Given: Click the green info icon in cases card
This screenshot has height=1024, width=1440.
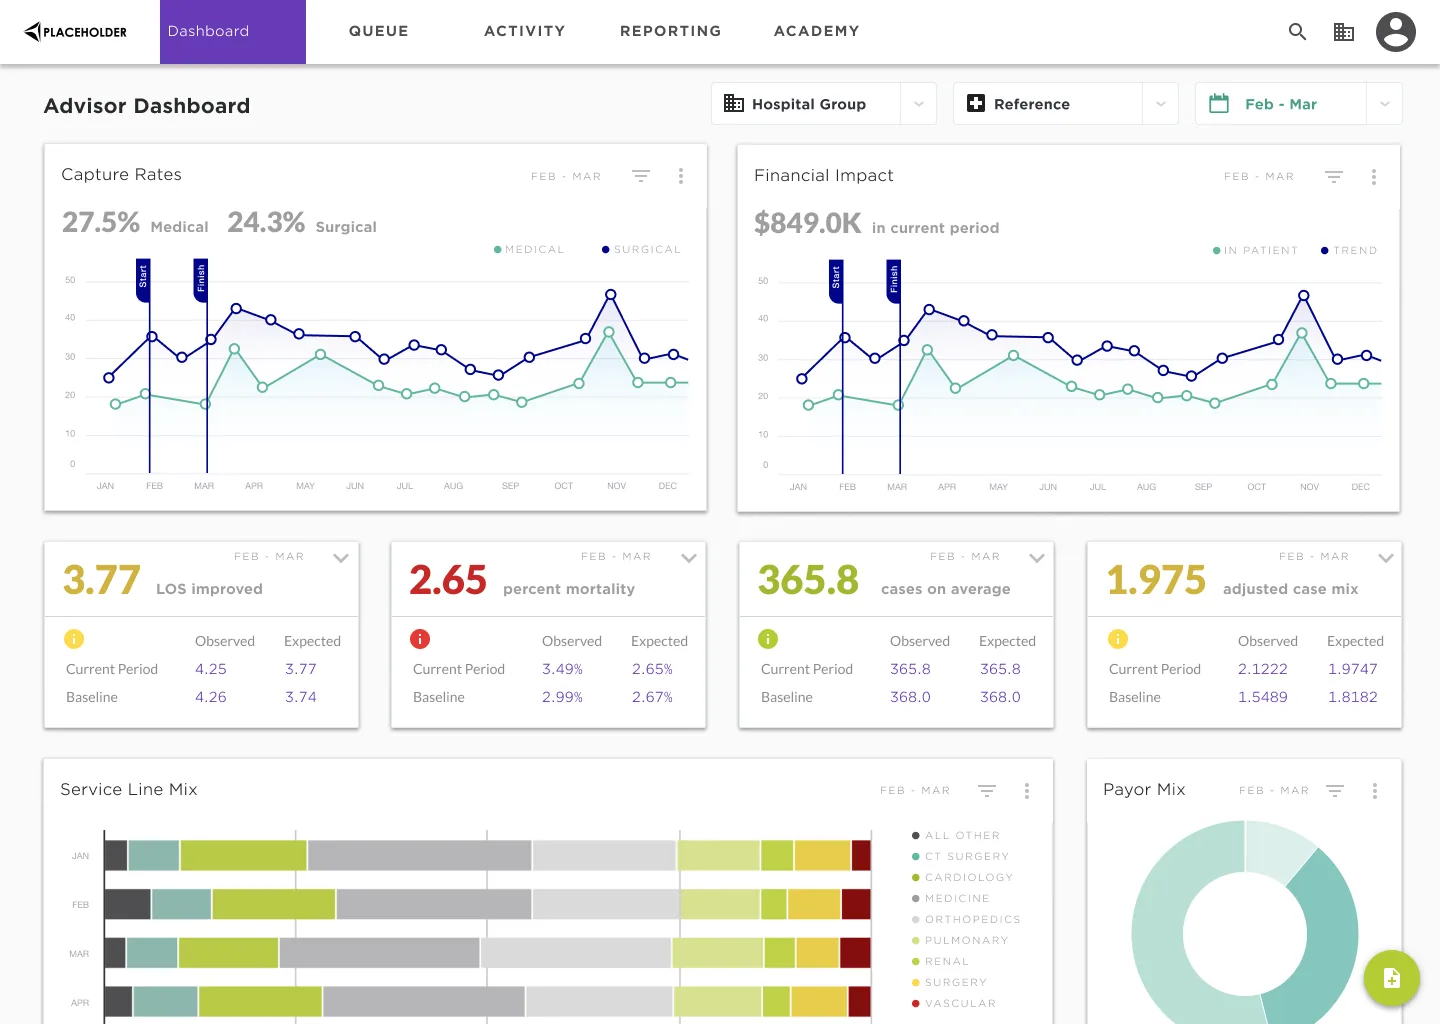Looking at the screenshot, I should coord(768,639).
